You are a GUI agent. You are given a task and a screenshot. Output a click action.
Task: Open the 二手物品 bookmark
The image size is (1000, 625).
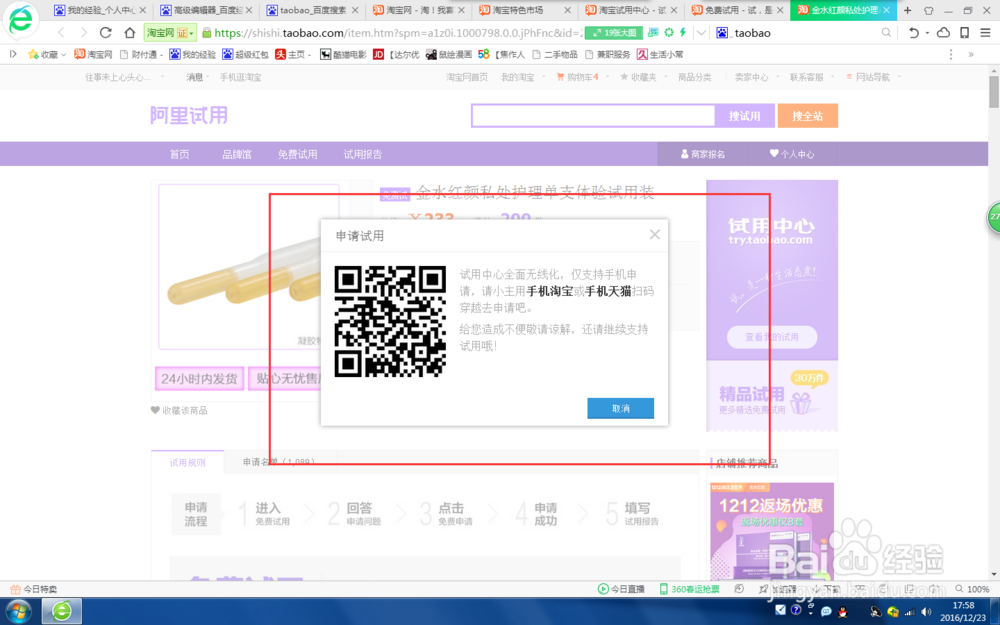(x=555, y=54)
